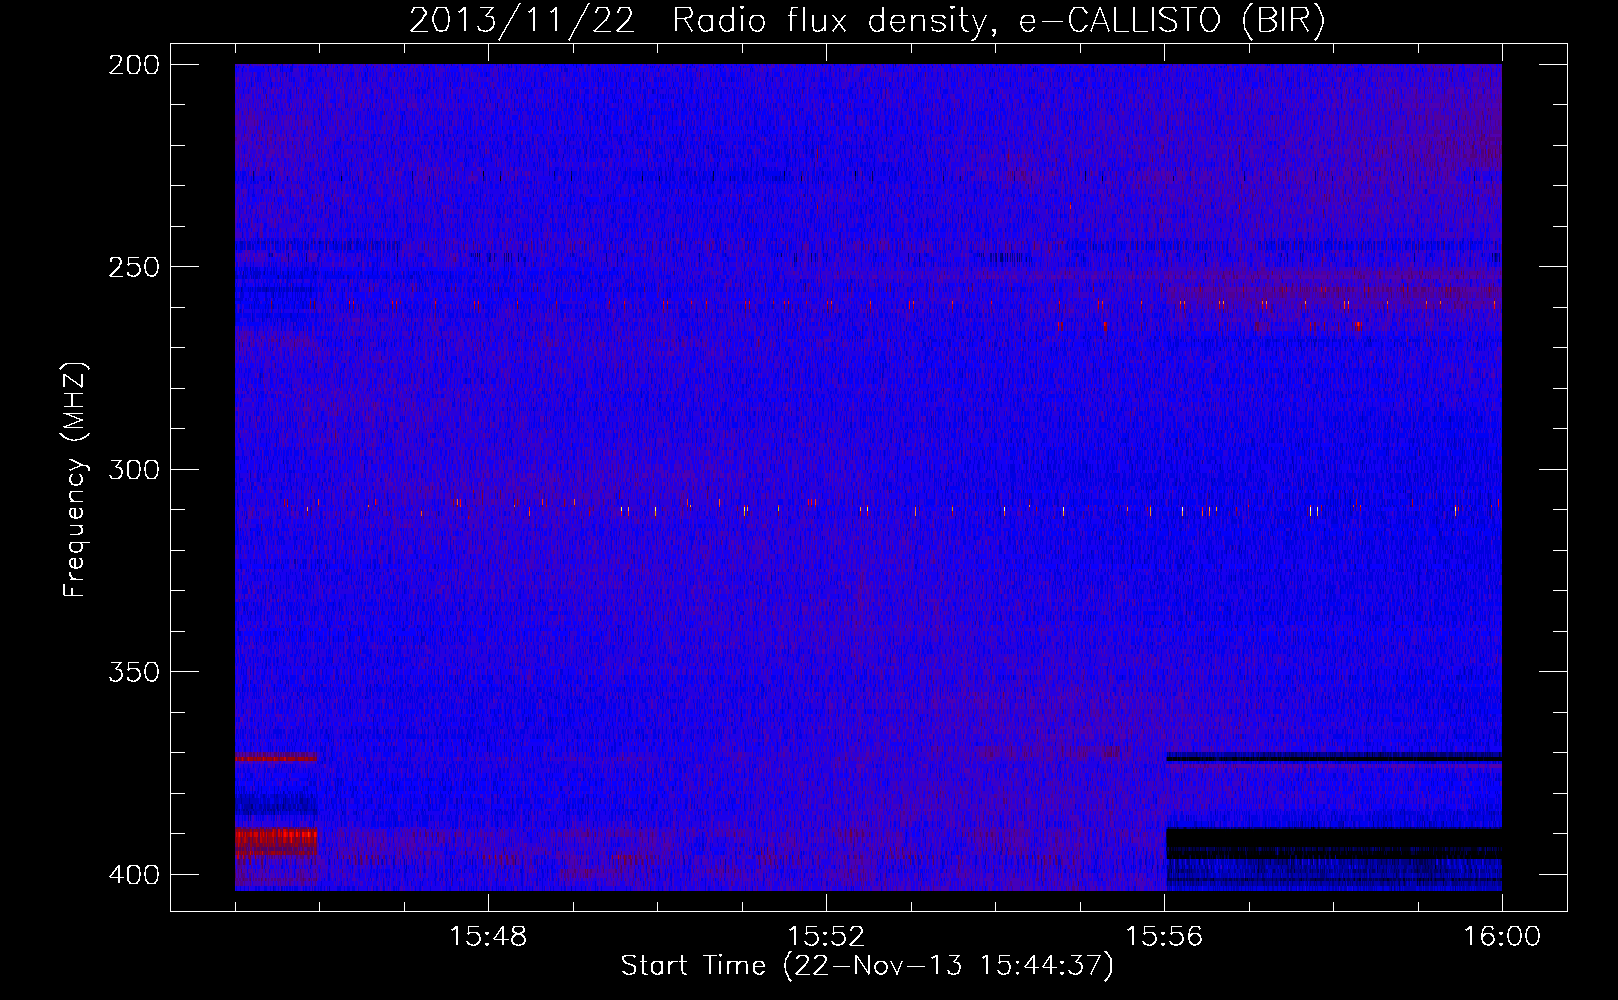This screenshot has height=1000, width=1618.
Task: Click the 15:48 time tick label
Action: pos(488,937)
